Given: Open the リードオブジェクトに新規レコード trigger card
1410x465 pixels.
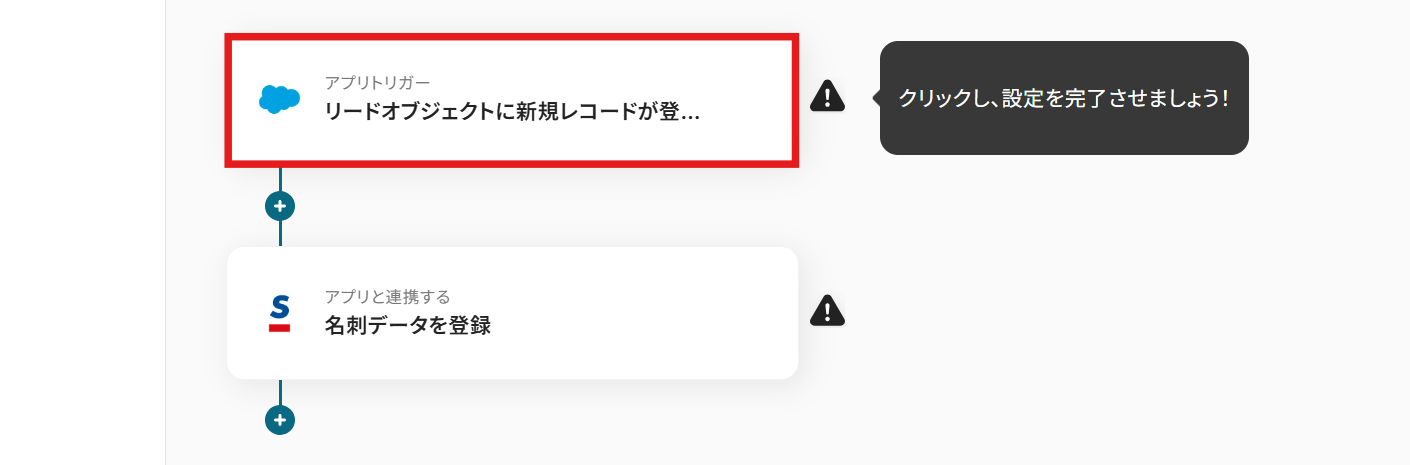Looking at the screenshot, I should pos(512,99).
